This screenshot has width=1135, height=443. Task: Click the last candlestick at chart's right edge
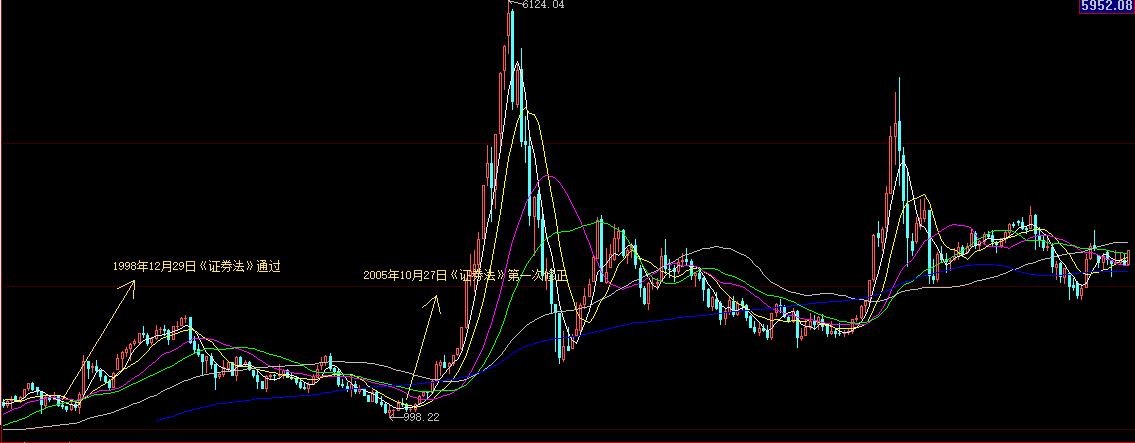click(x=1126, y=260)
